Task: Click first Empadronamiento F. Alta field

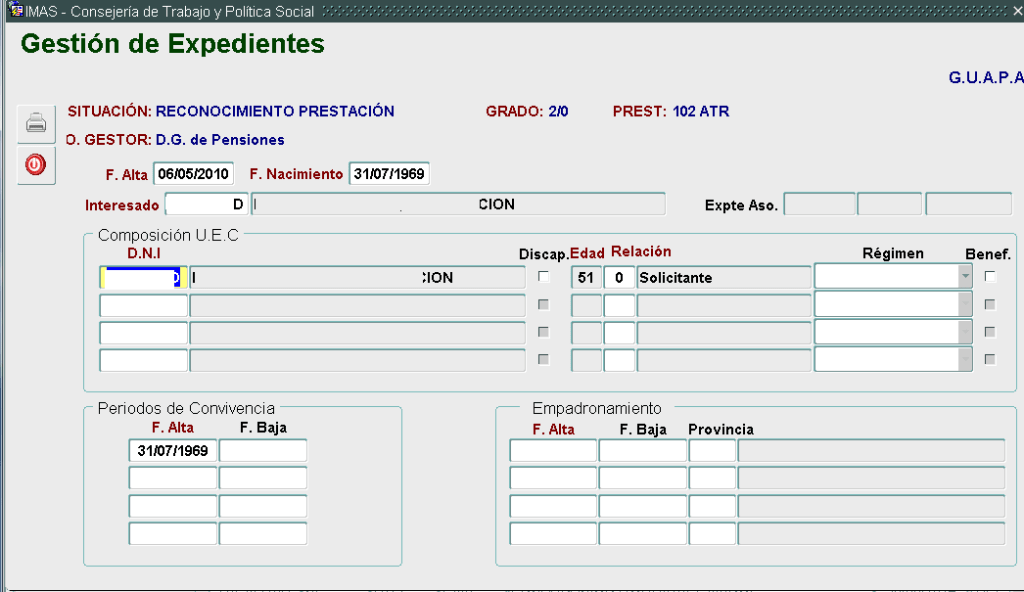Action: (553, 451)
